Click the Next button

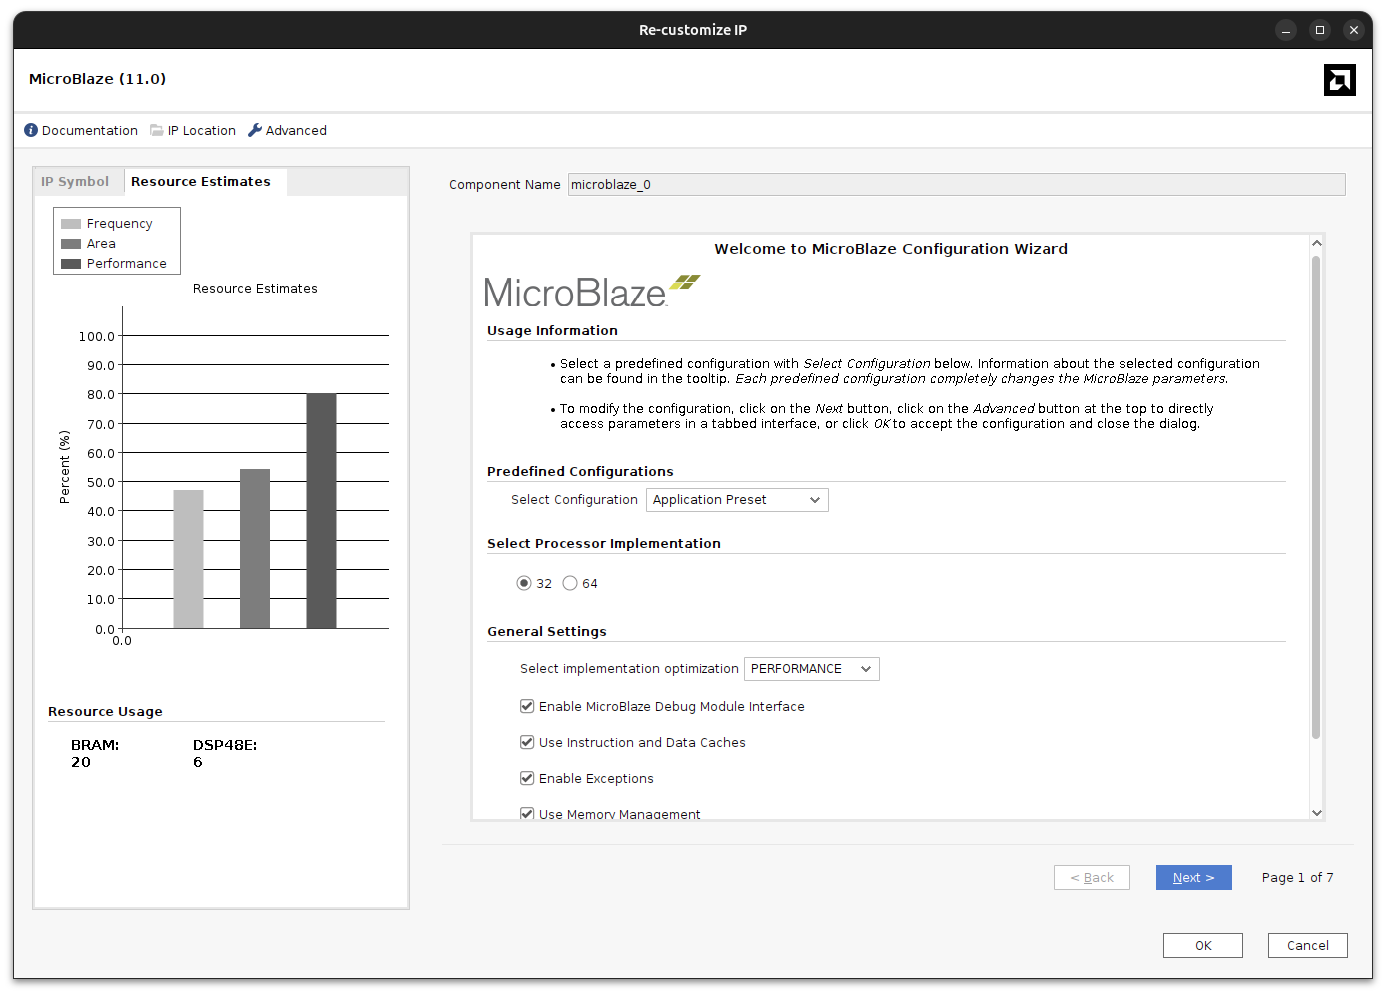click(1193, 877)
